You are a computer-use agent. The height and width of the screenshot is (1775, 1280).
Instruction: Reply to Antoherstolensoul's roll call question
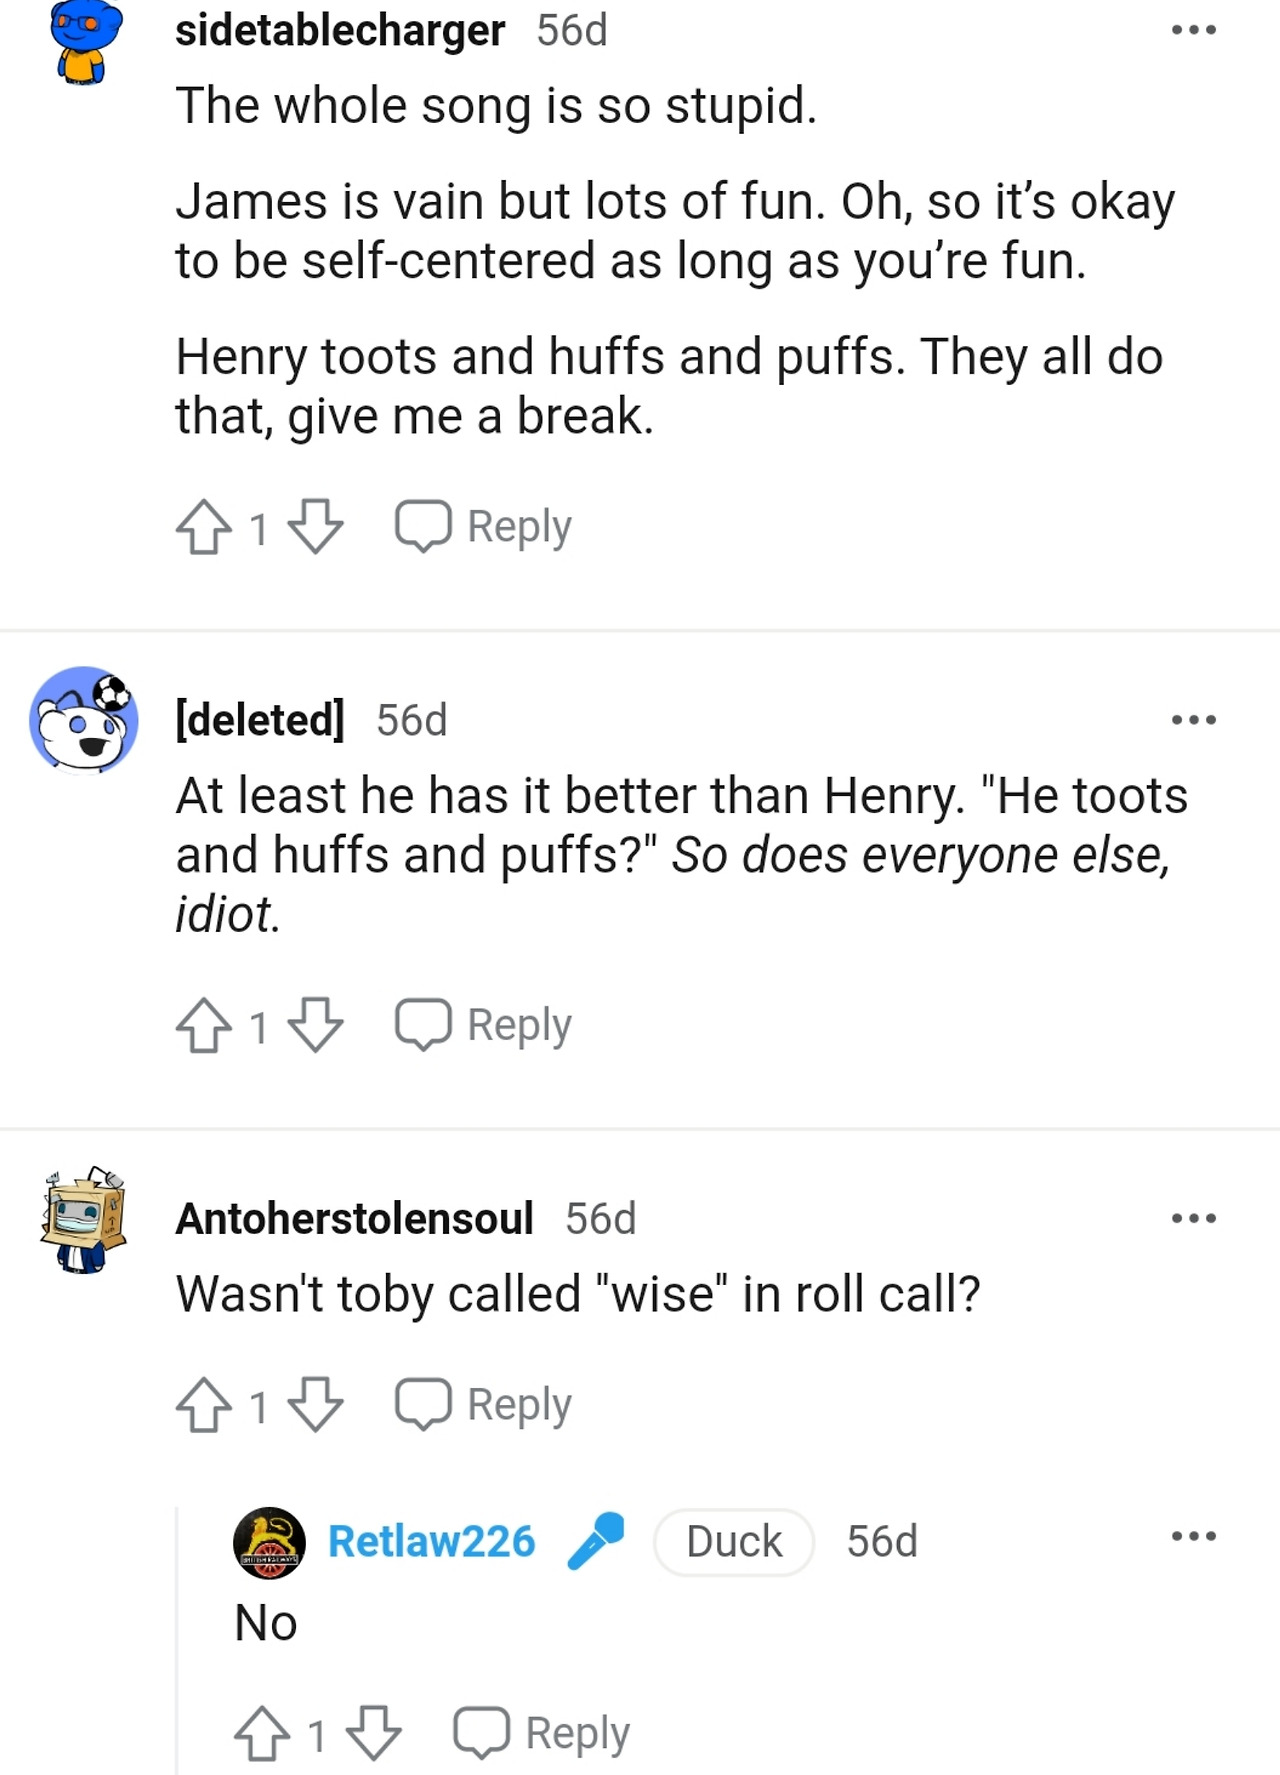pyautogui.click(x=483, y=1405)
